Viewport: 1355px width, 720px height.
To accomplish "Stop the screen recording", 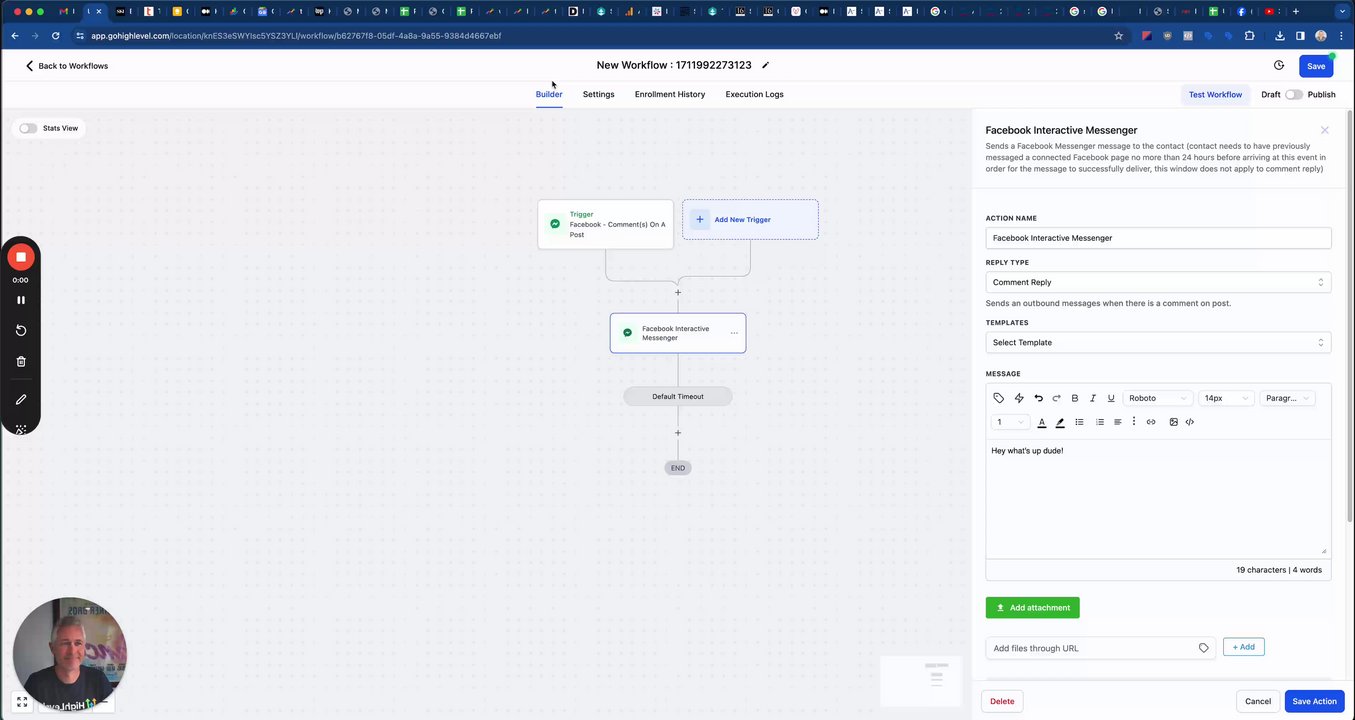I will [x=20, y=257].
